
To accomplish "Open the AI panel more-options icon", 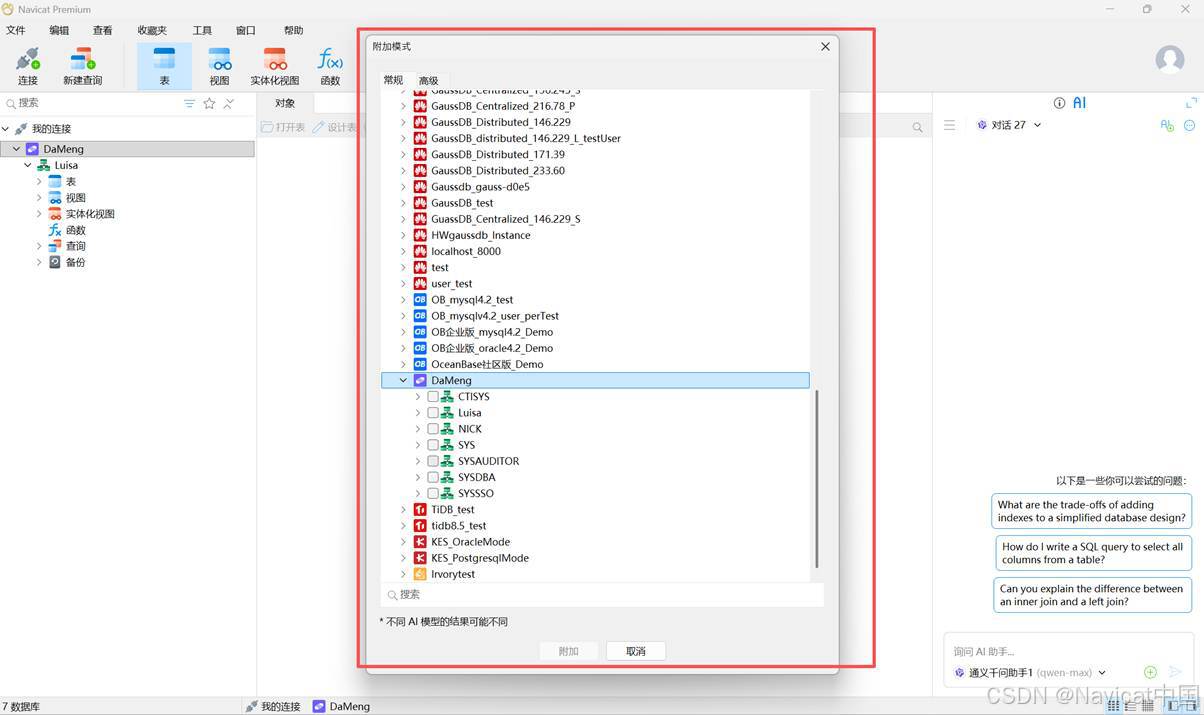I will click(1189, 125).
